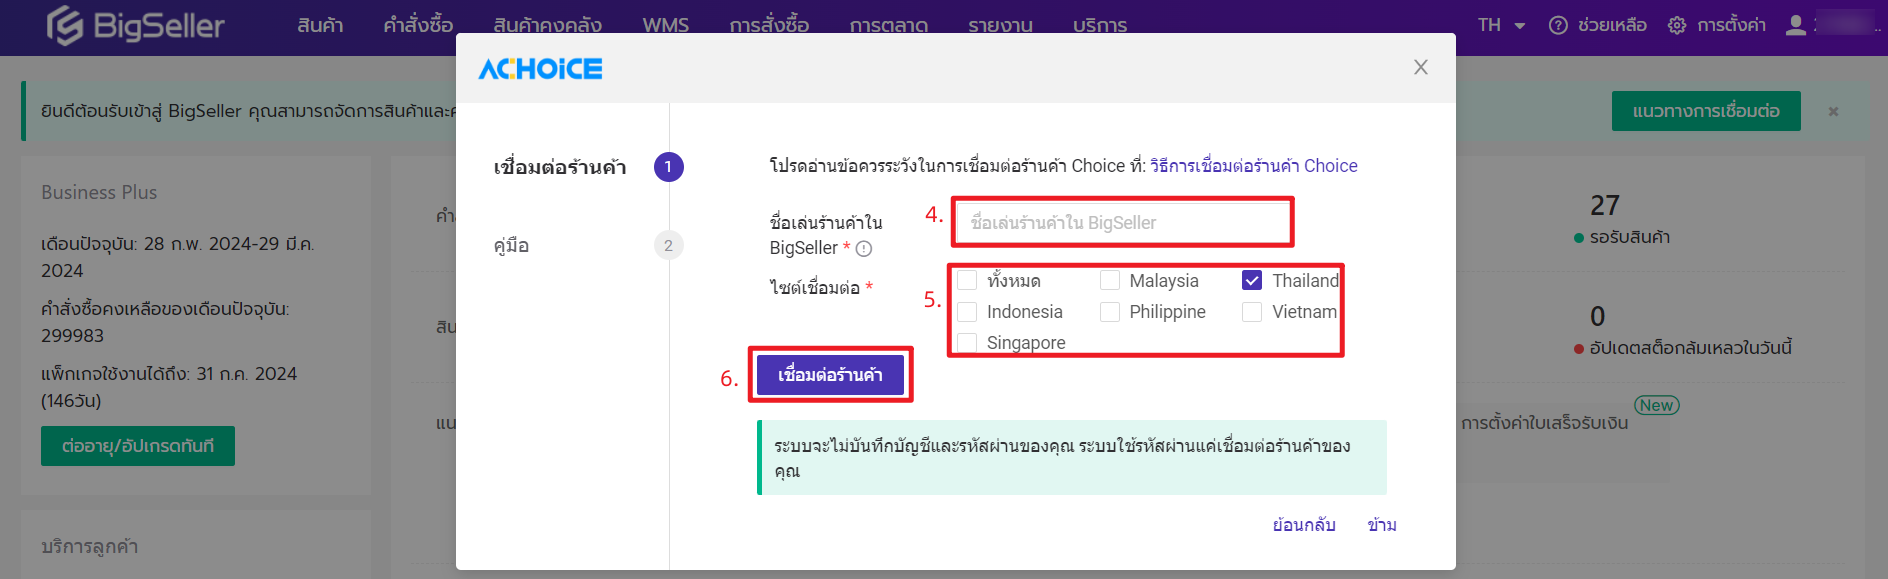
Task: Check the Malaysia site checkbox
Action: tap(1110, 280)
